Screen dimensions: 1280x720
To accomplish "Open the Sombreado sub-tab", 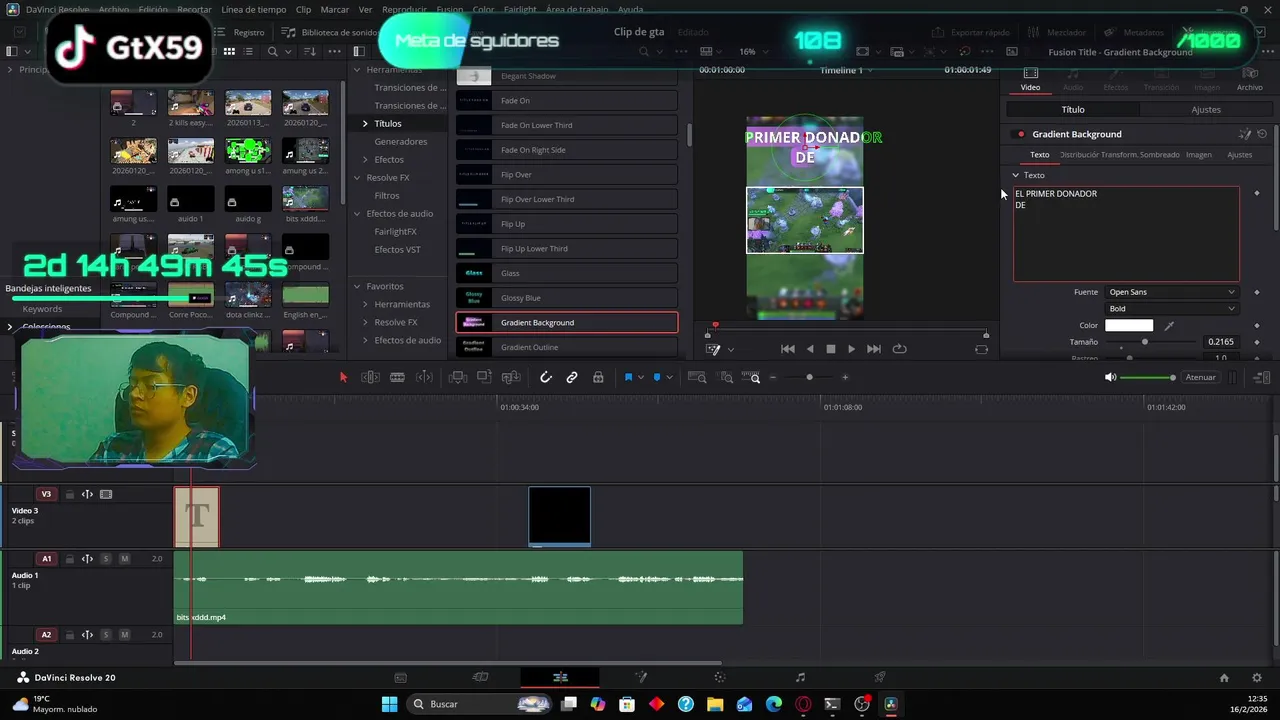I will pyautogui.click(x=1159, y=155).
